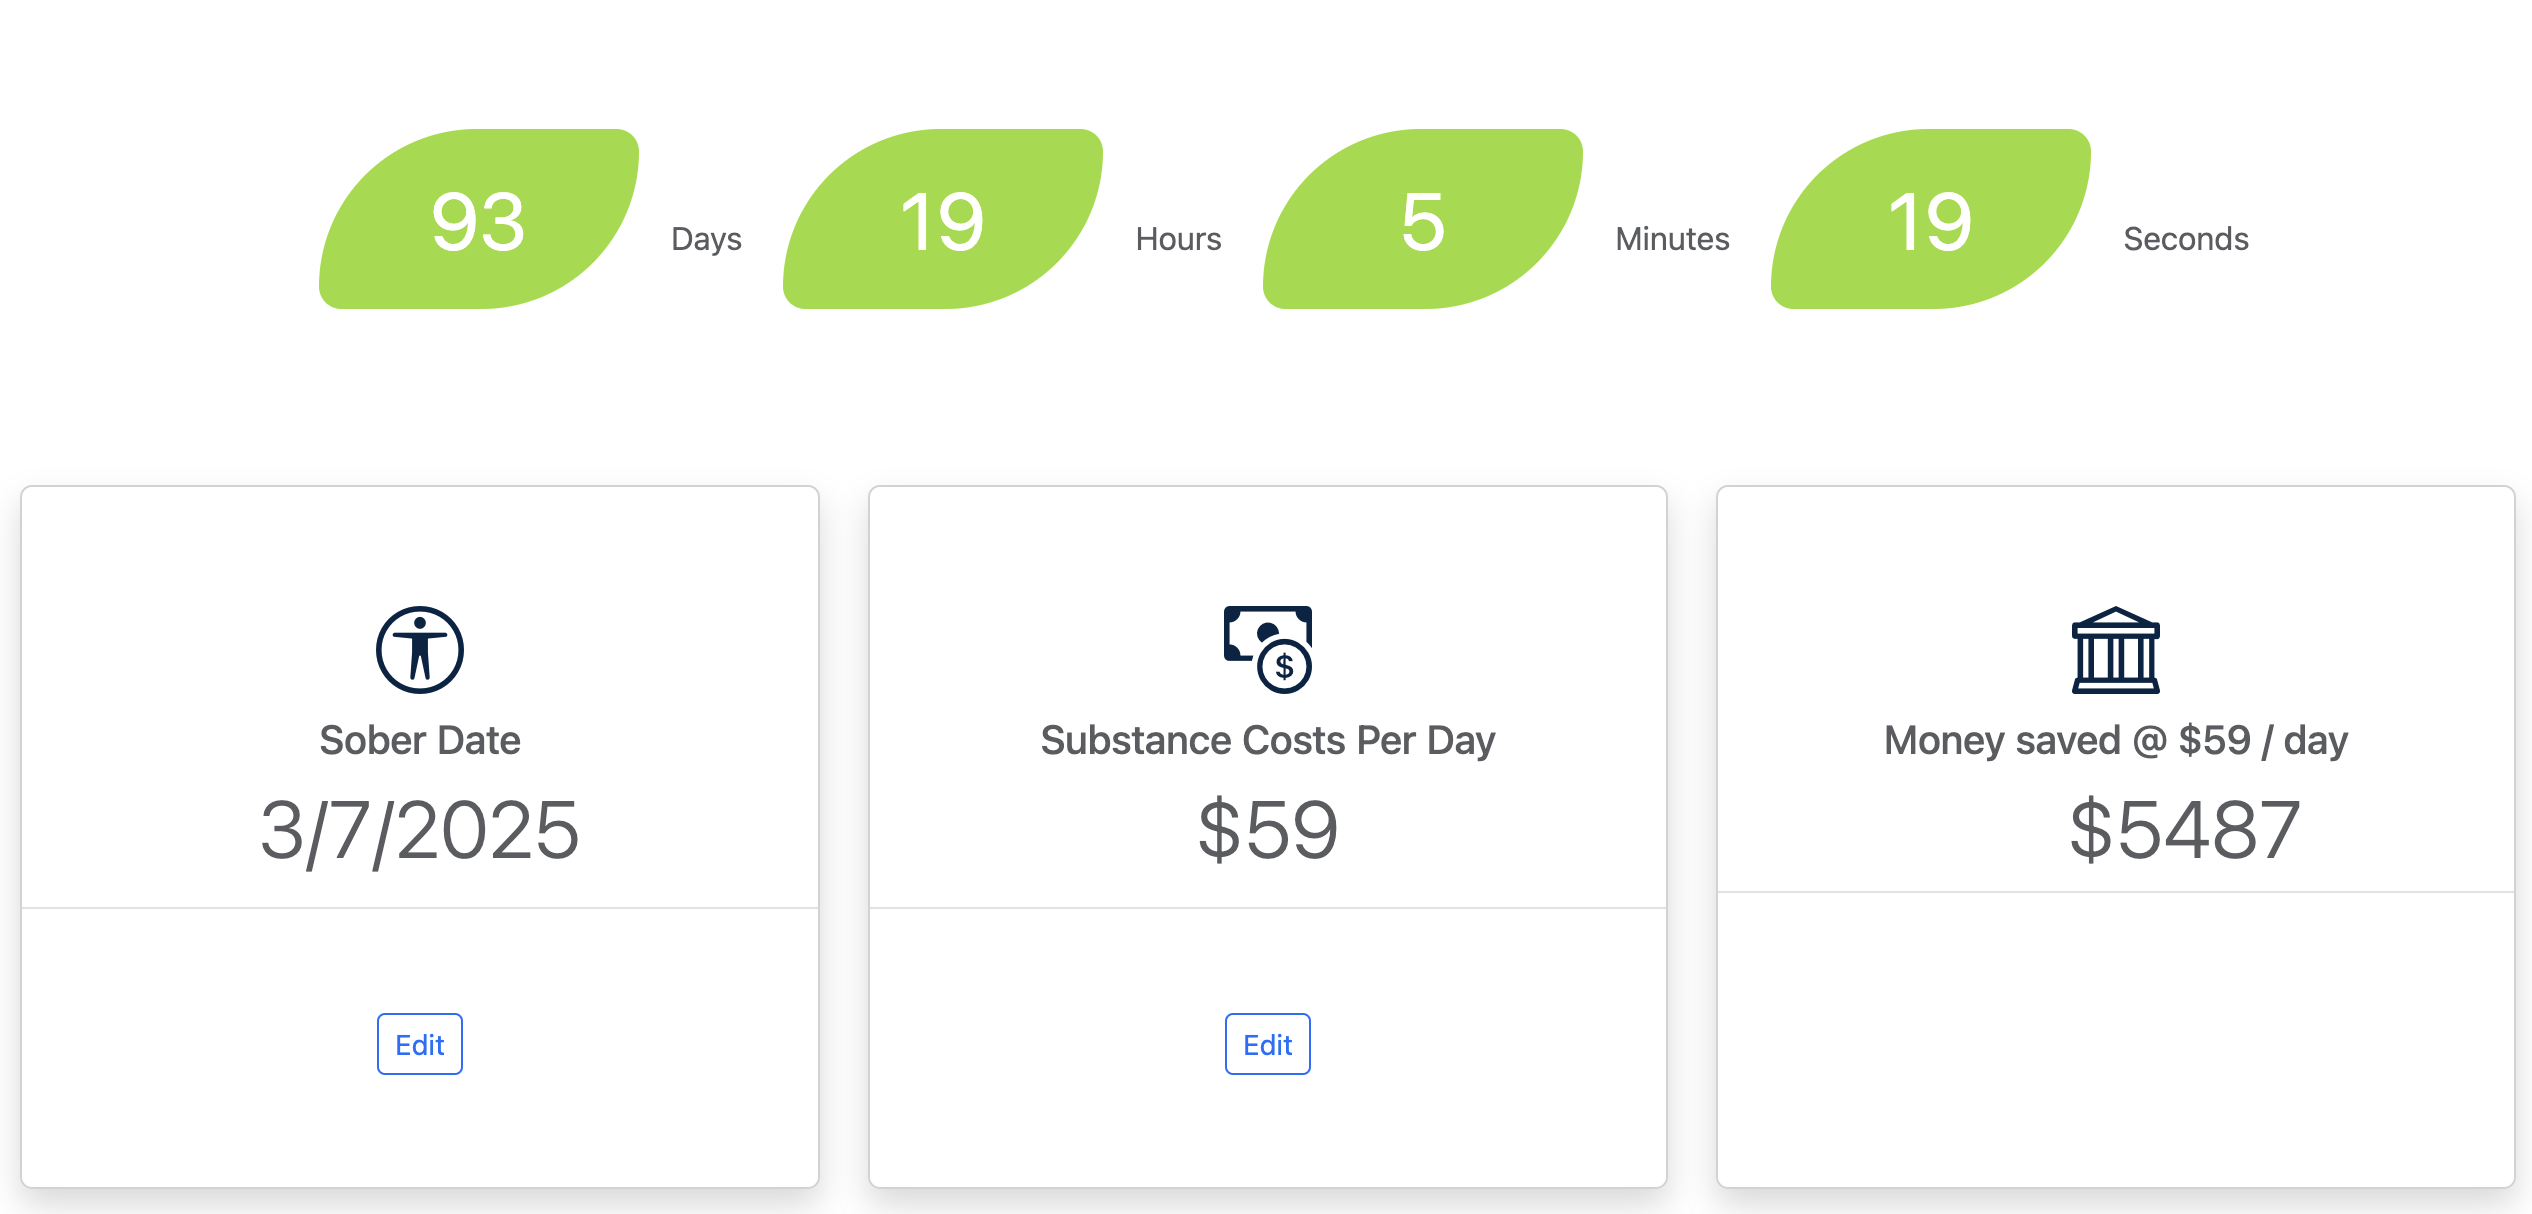Click the Sober Date heading
Viewport: 2532px width, 1214px height.
420,740
